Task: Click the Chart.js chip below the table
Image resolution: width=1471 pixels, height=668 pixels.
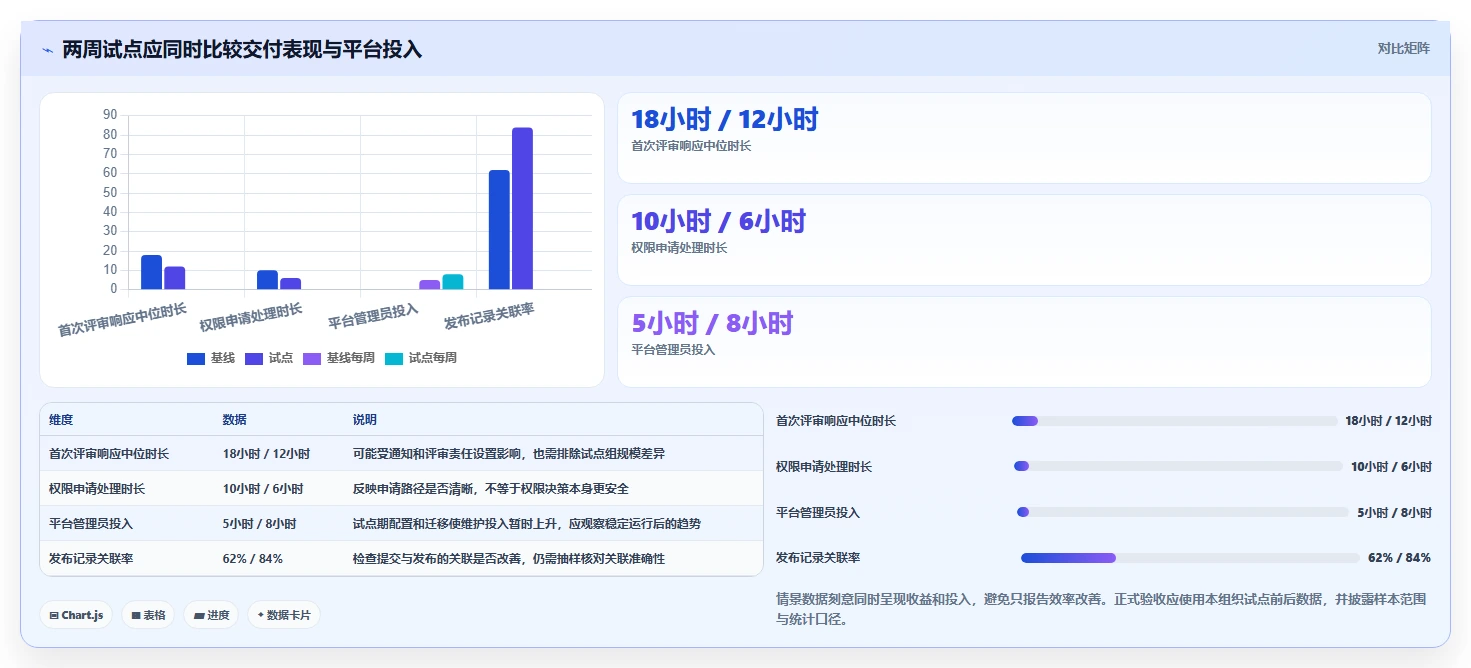Action: (x=76, y=615)
